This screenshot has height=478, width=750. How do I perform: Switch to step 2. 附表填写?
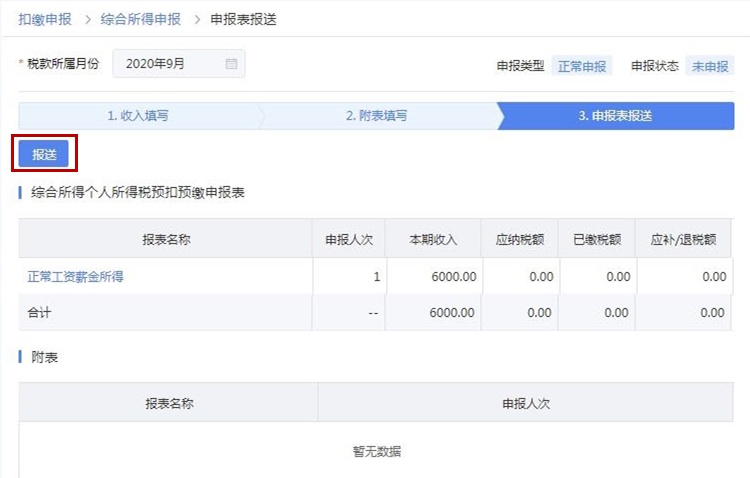click(x=377, y=116)
